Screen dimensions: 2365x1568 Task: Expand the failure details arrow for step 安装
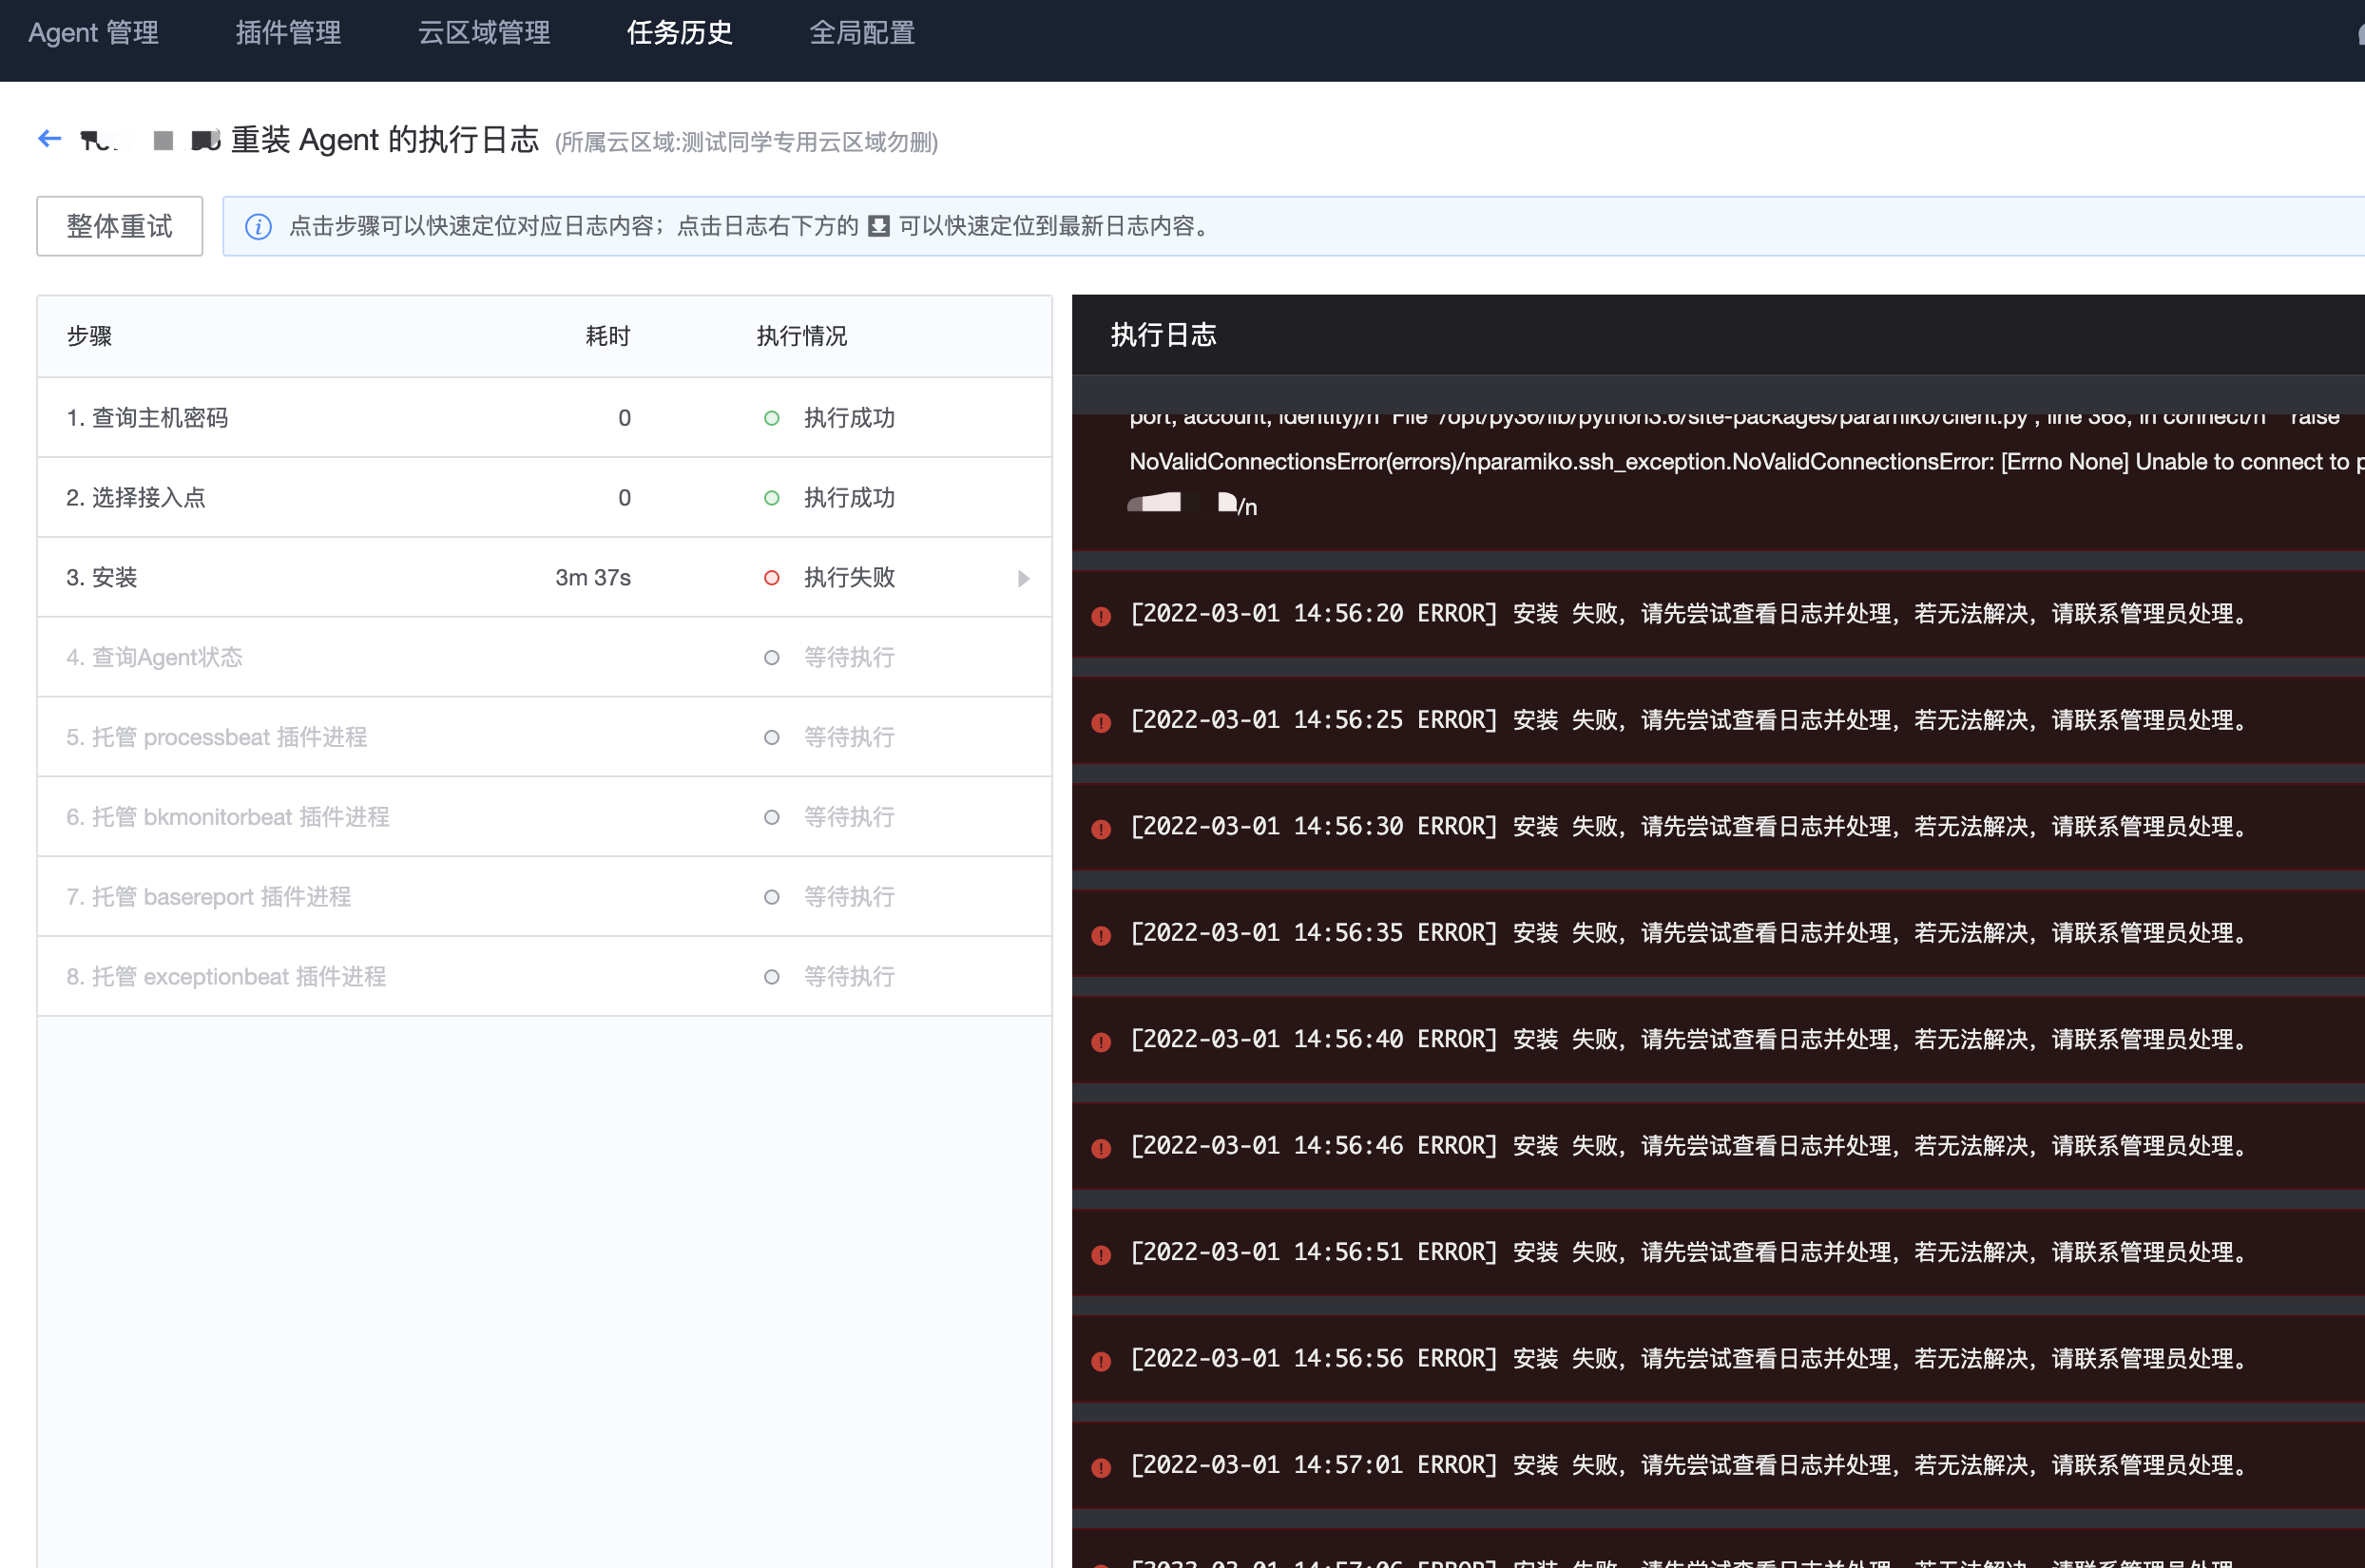click(1022, 578)
